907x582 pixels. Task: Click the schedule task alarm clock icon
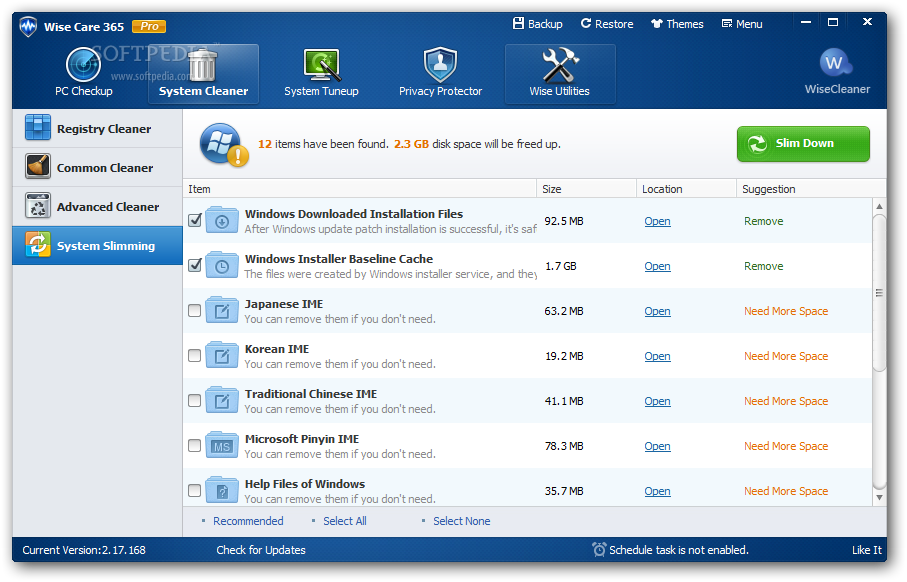(599, 550)
